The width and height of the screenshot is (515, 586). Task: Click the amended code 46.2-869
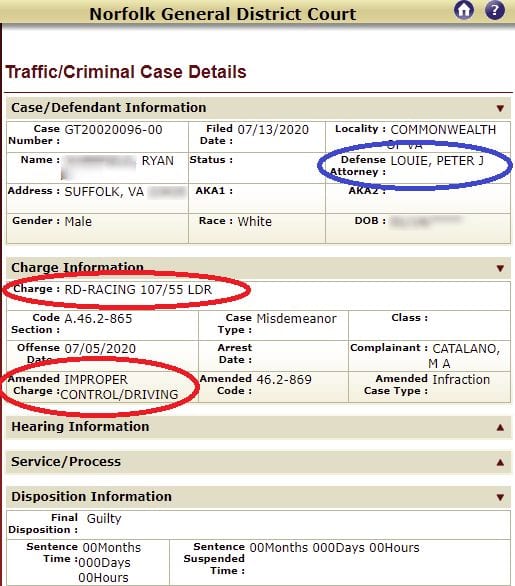click(x=284, y=380)
